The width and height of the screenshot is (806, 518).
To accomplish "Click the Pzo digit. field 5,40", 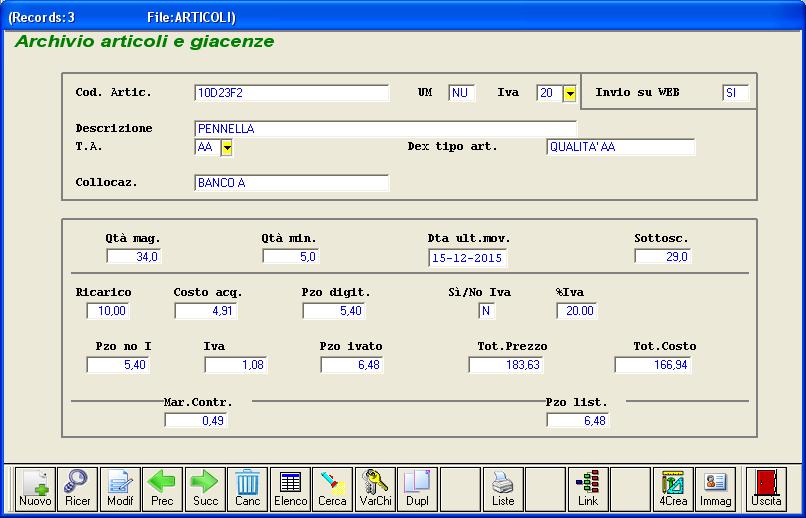I will point(334,311).
